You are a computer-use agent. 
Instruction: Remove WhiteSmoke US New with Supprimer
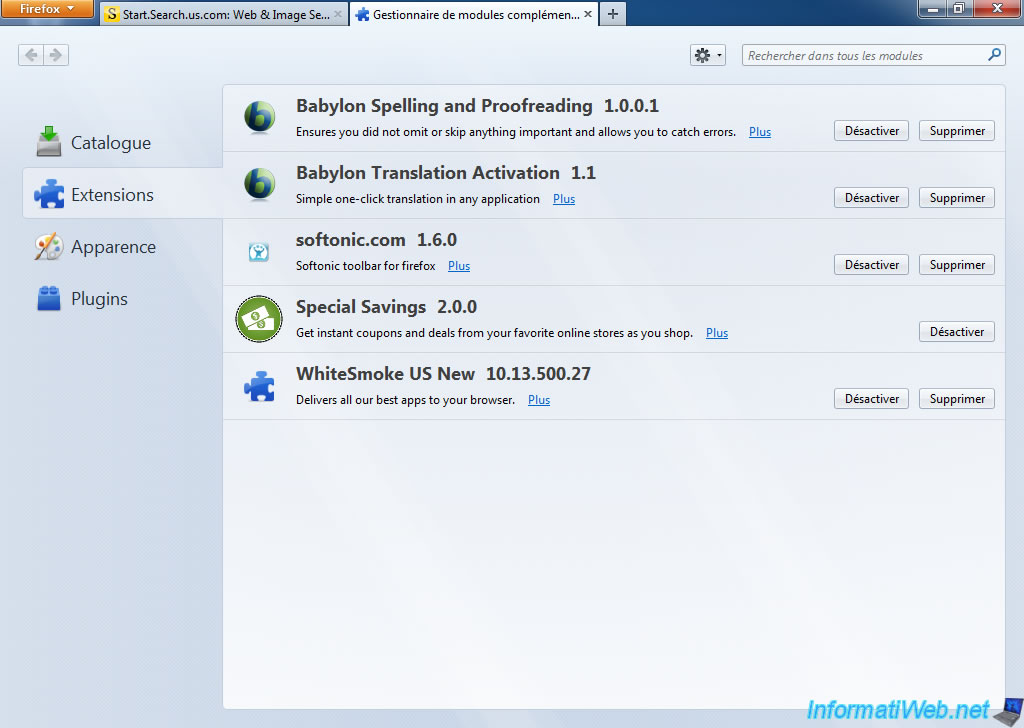(x=957, y=398)
